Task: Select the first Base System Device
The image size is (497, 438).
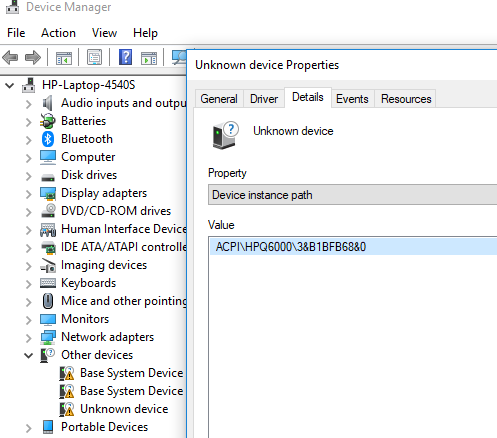Action: pos(132,373)
